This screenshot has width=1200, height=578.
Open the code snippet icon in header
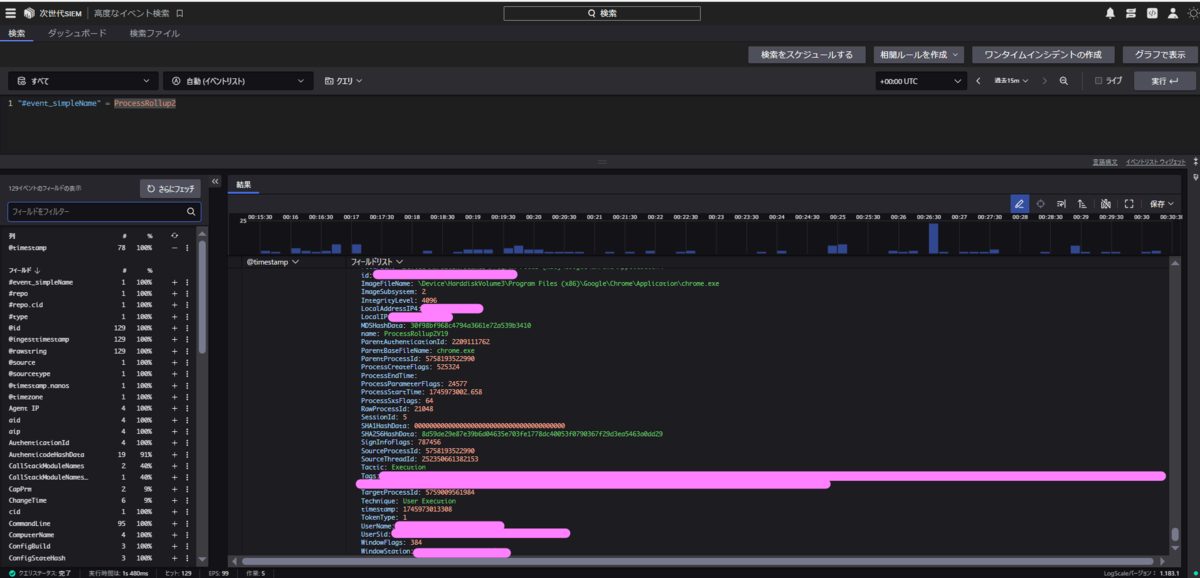1152,13
